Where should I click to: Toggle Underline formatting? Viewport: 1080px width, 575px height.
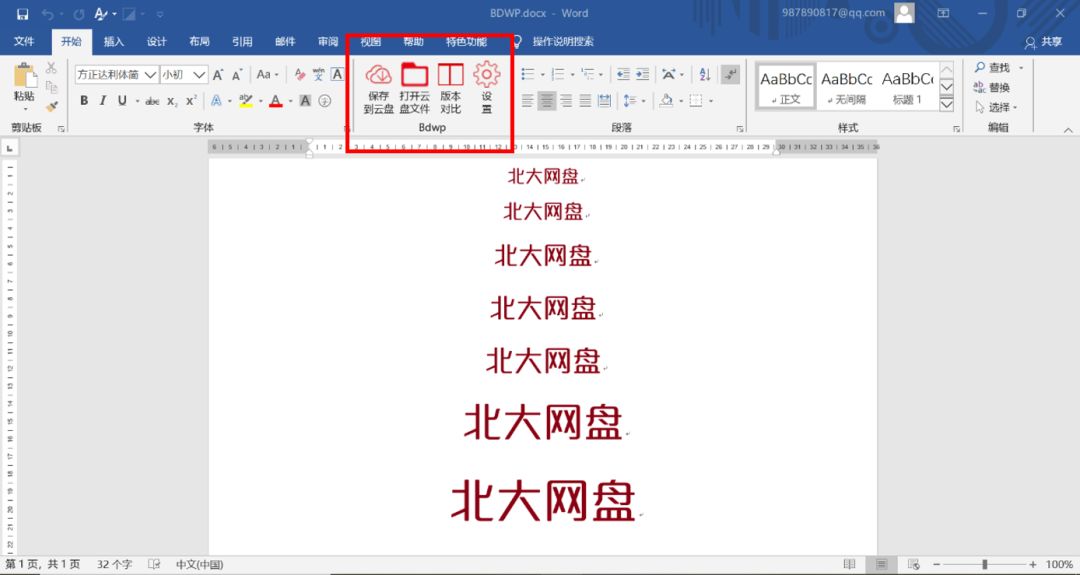pos(122,101)
